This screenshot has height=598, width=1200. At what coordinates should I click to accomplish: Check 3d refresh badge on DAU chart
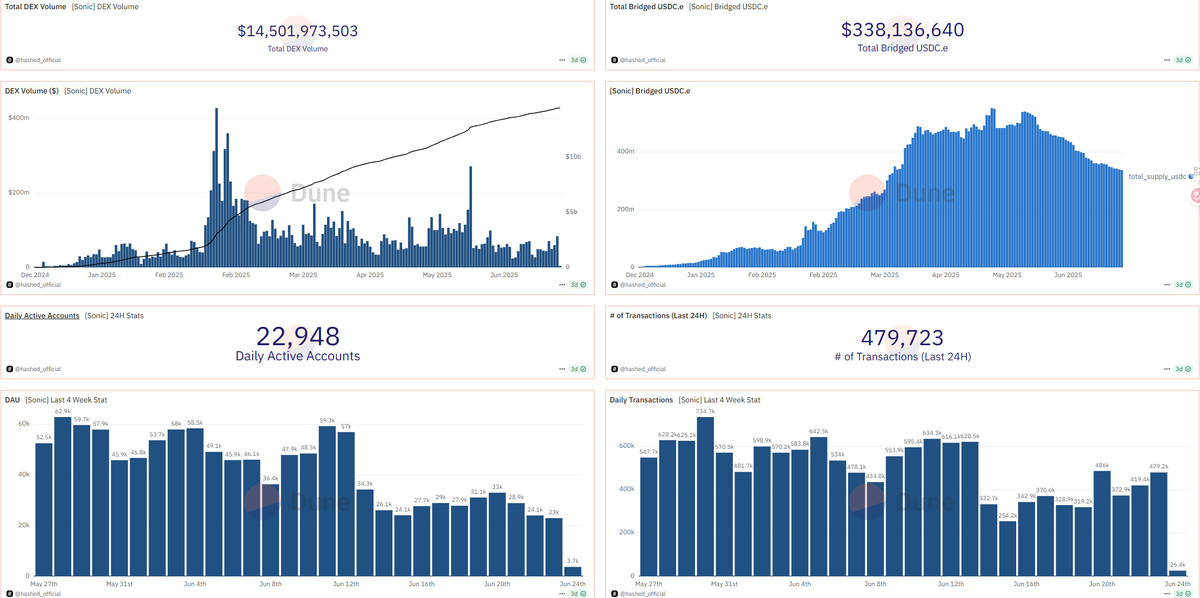(x=579, y=593)
